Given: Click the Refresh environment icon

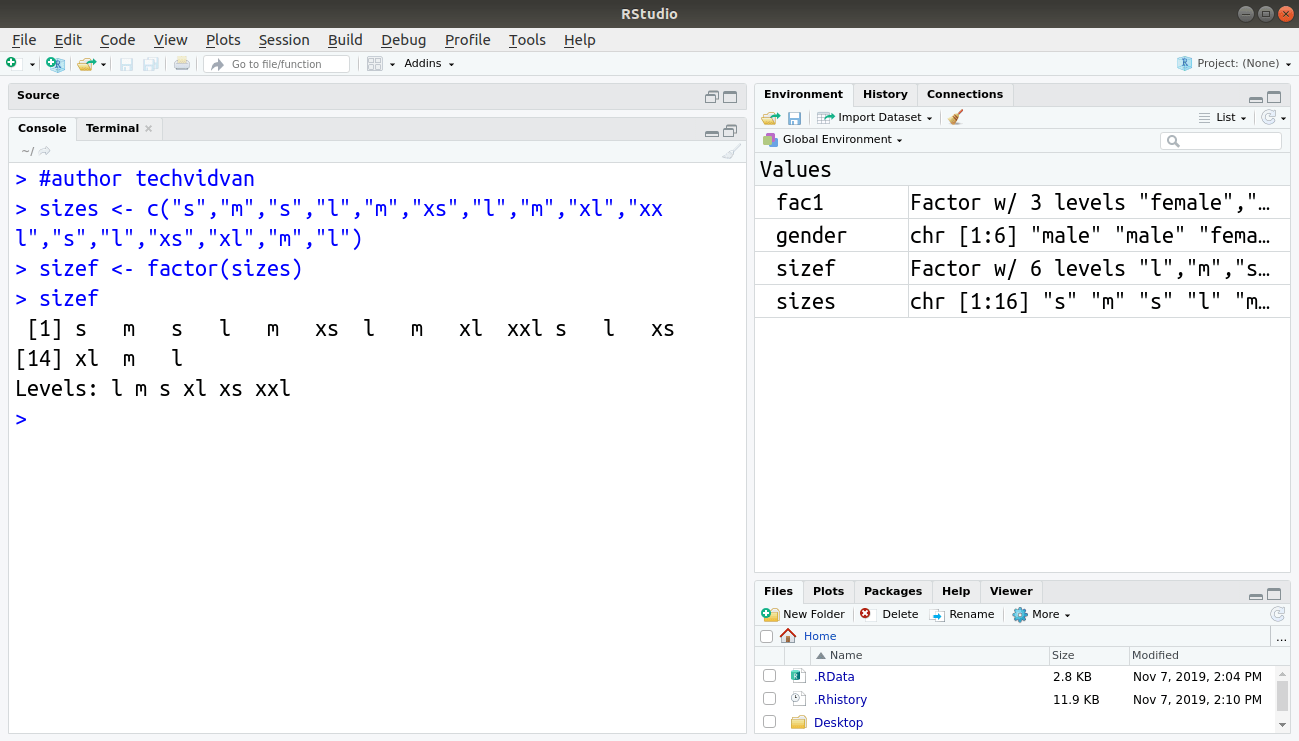Looking at the screenshot, I should click(1269, 117).
